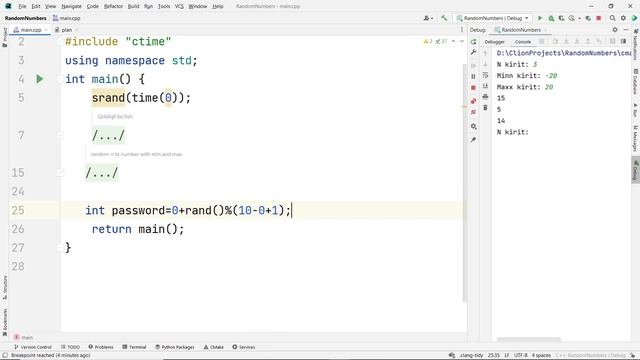Click LF line separator in status bar

pos(507,356)
